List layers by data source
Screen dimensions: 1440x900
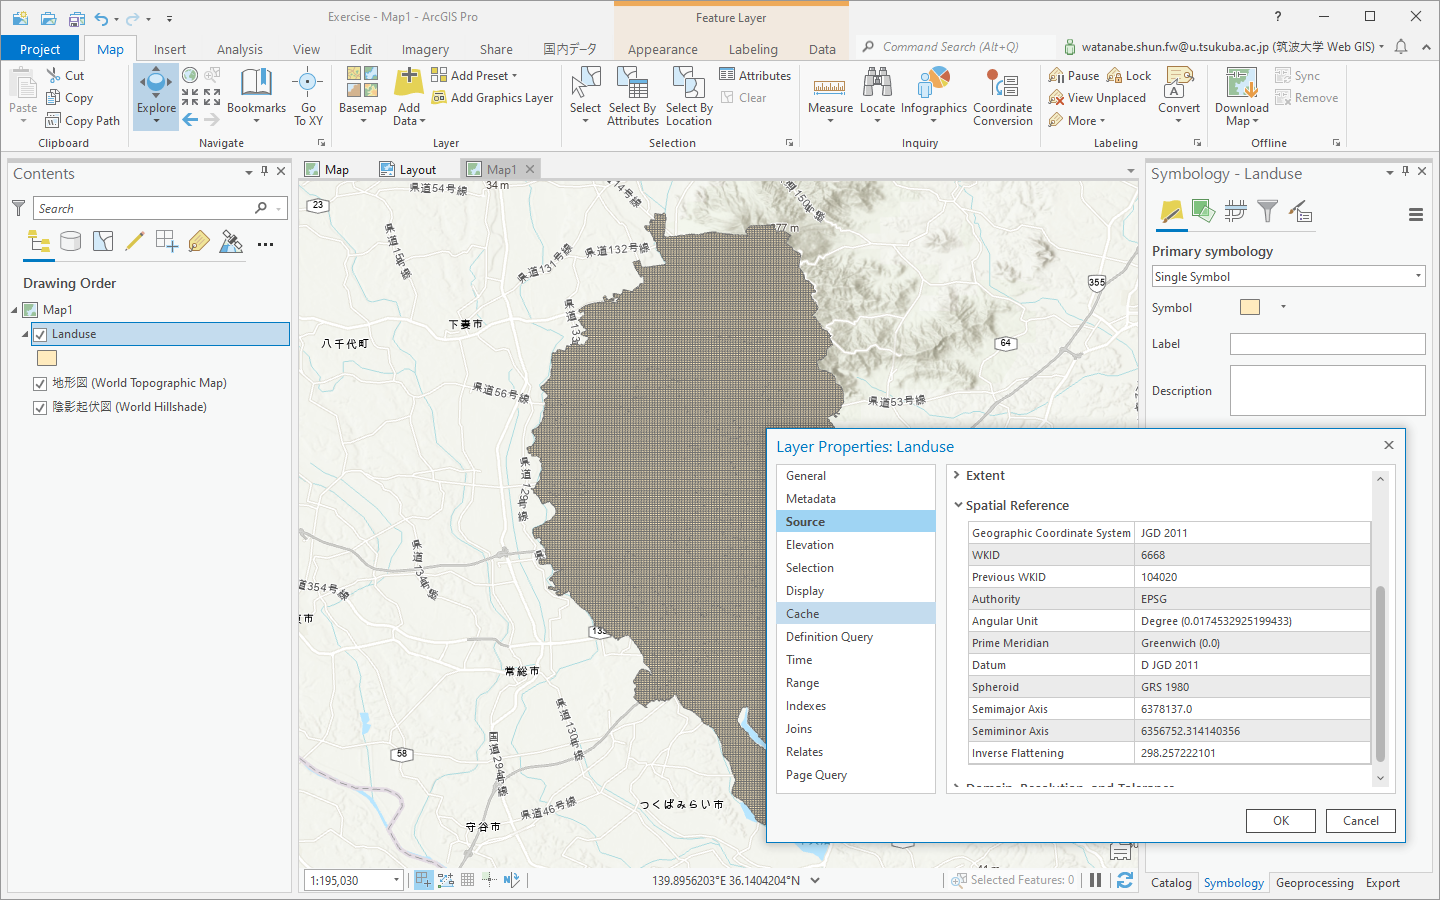(x=70, y=241)
